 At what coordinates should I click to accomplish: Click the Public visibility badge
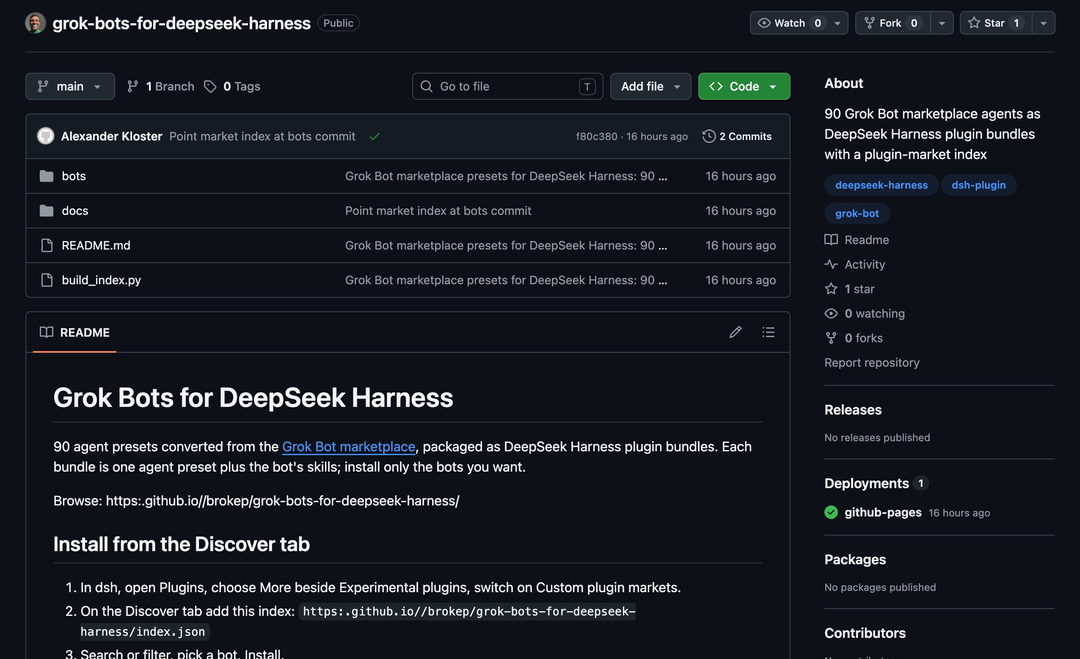pyautogui.click(x=338, y=23)
